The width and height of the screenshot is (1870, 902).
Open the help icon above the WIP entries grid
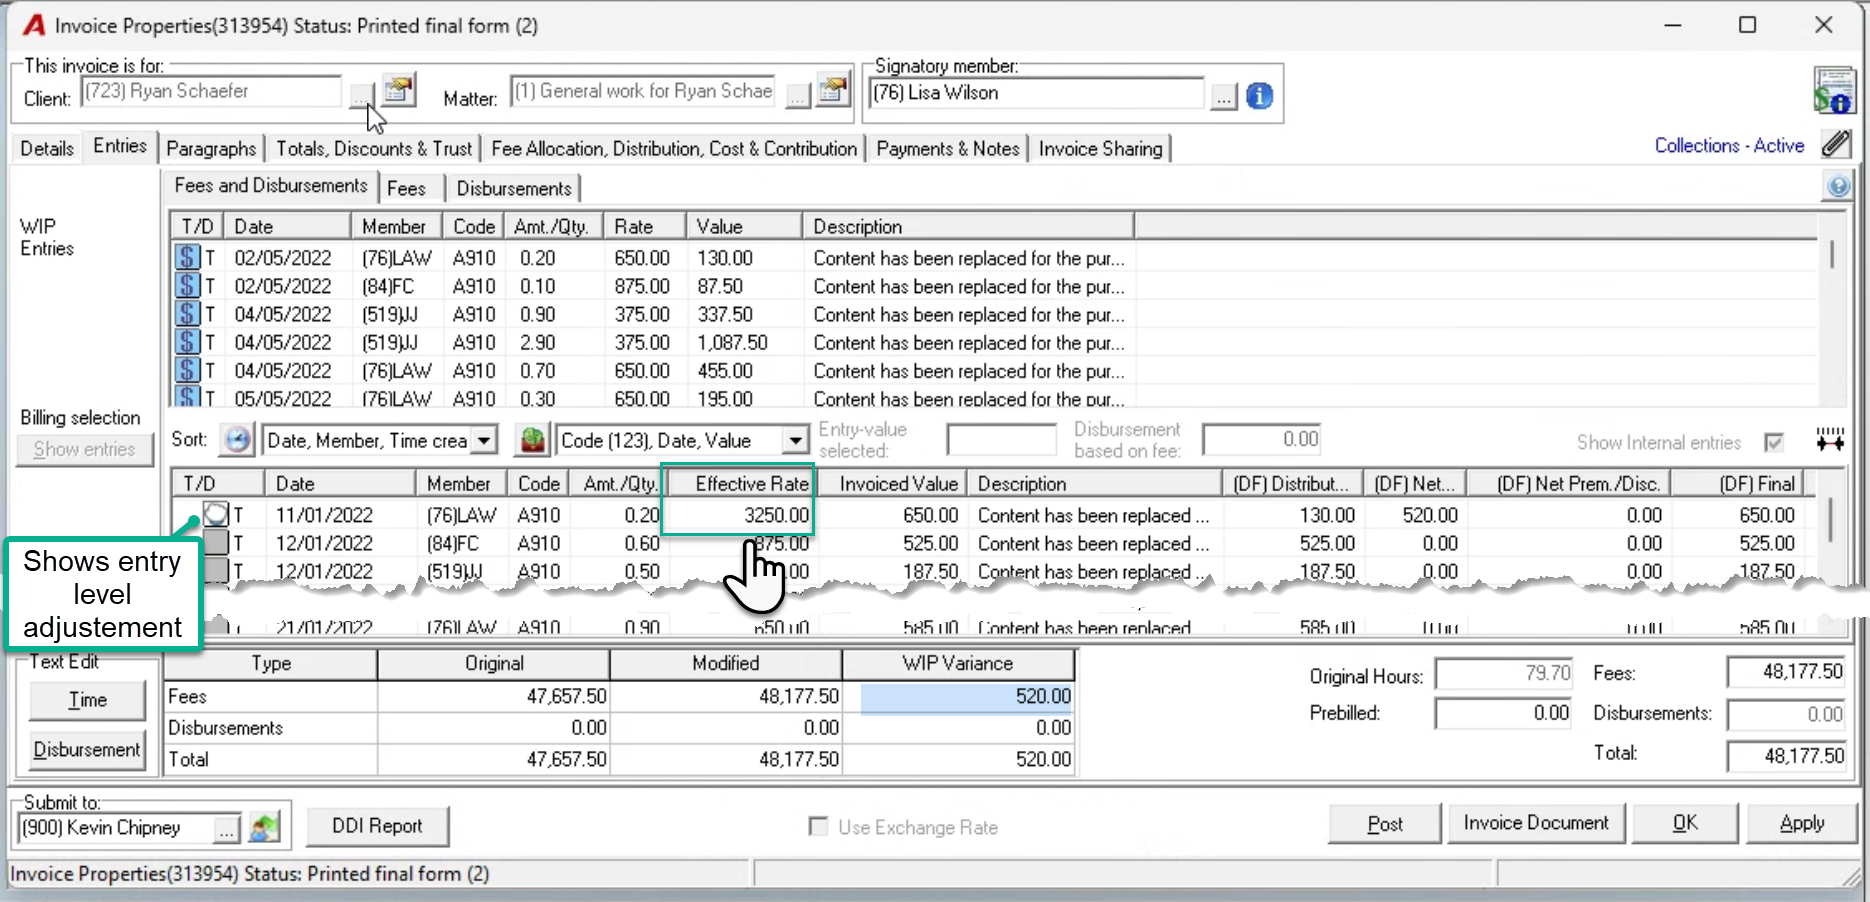(x=1838, y=186)
